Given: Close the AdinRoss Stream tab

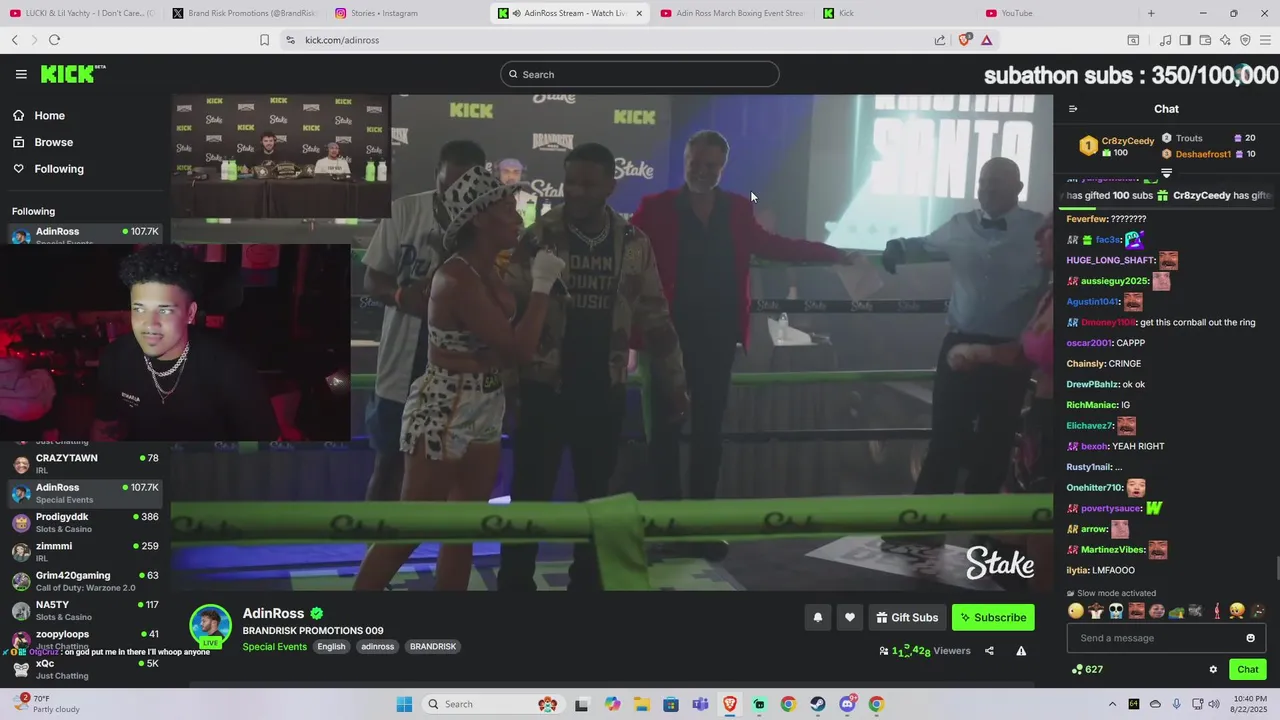Looking at the screenshot, I should coord(638,13).
